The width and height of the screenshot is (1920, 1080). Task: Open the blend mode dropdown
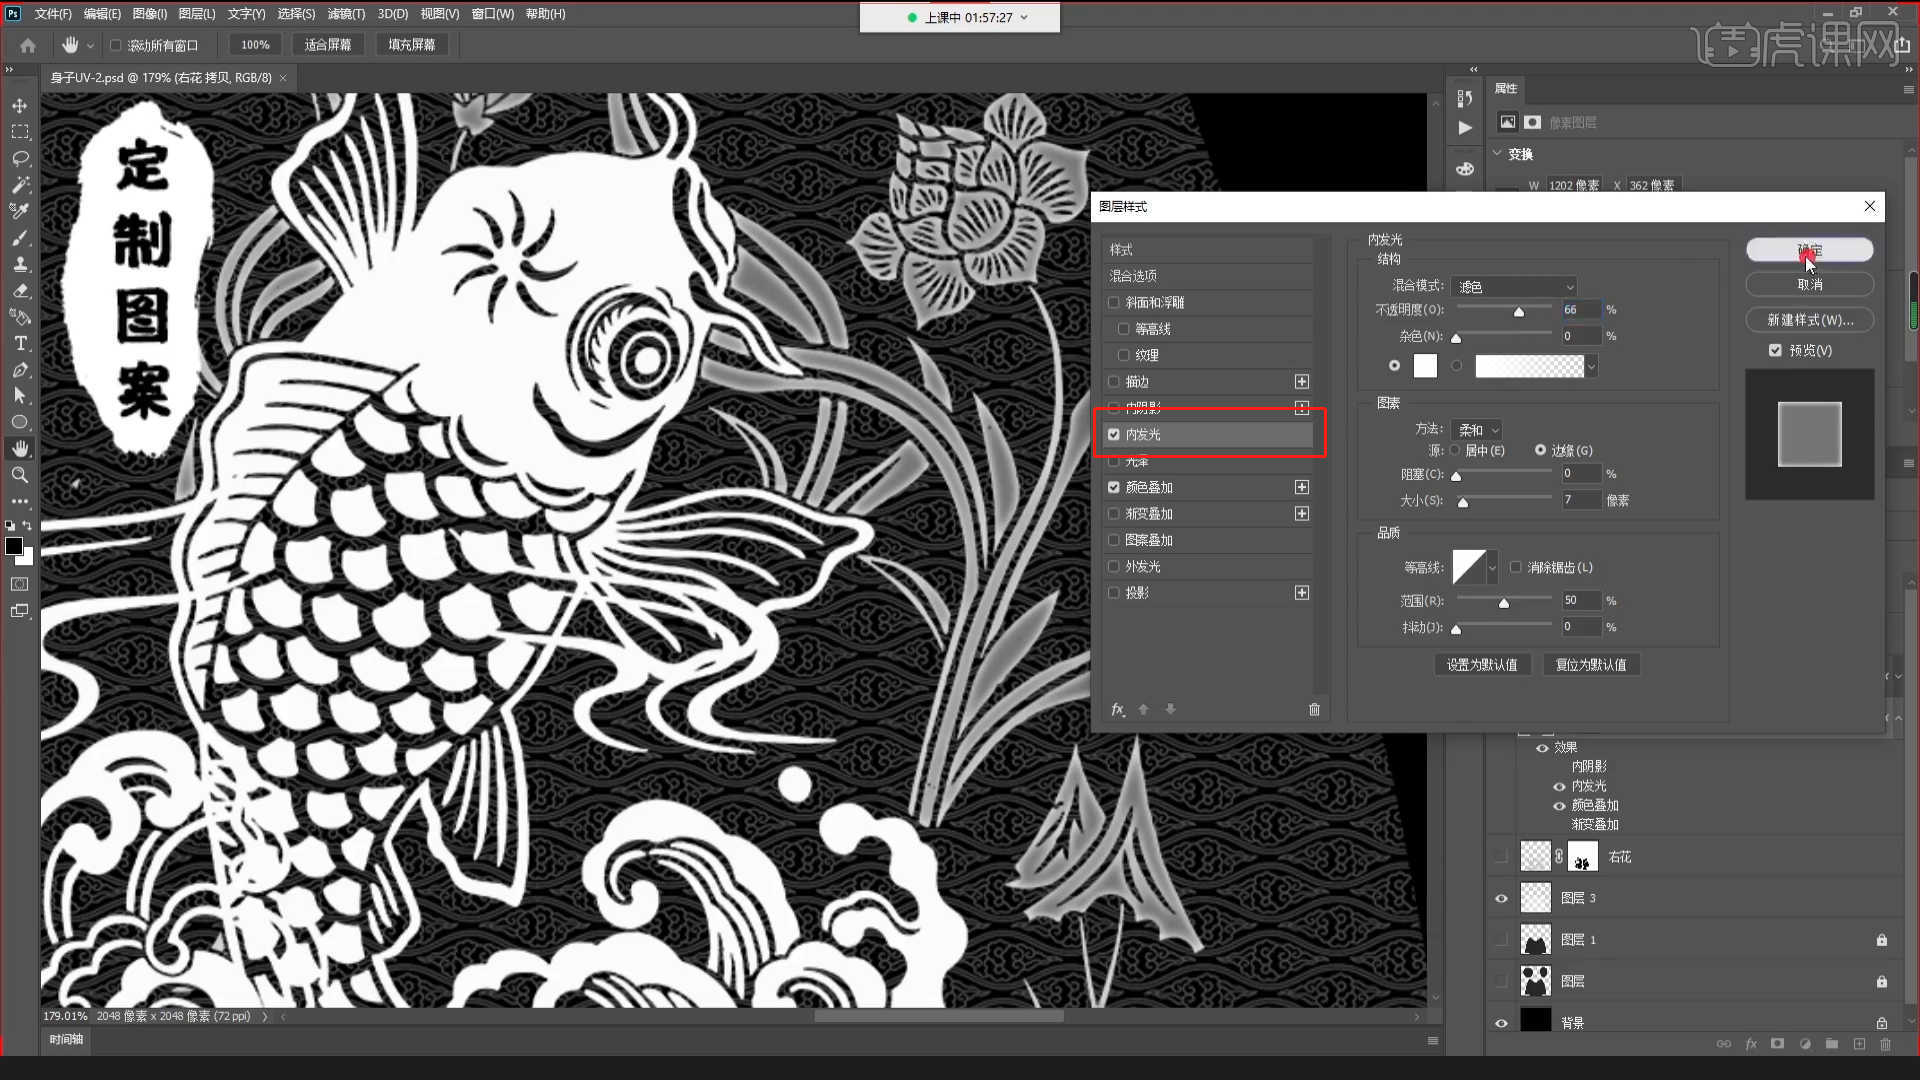(x=1515, y=286)
